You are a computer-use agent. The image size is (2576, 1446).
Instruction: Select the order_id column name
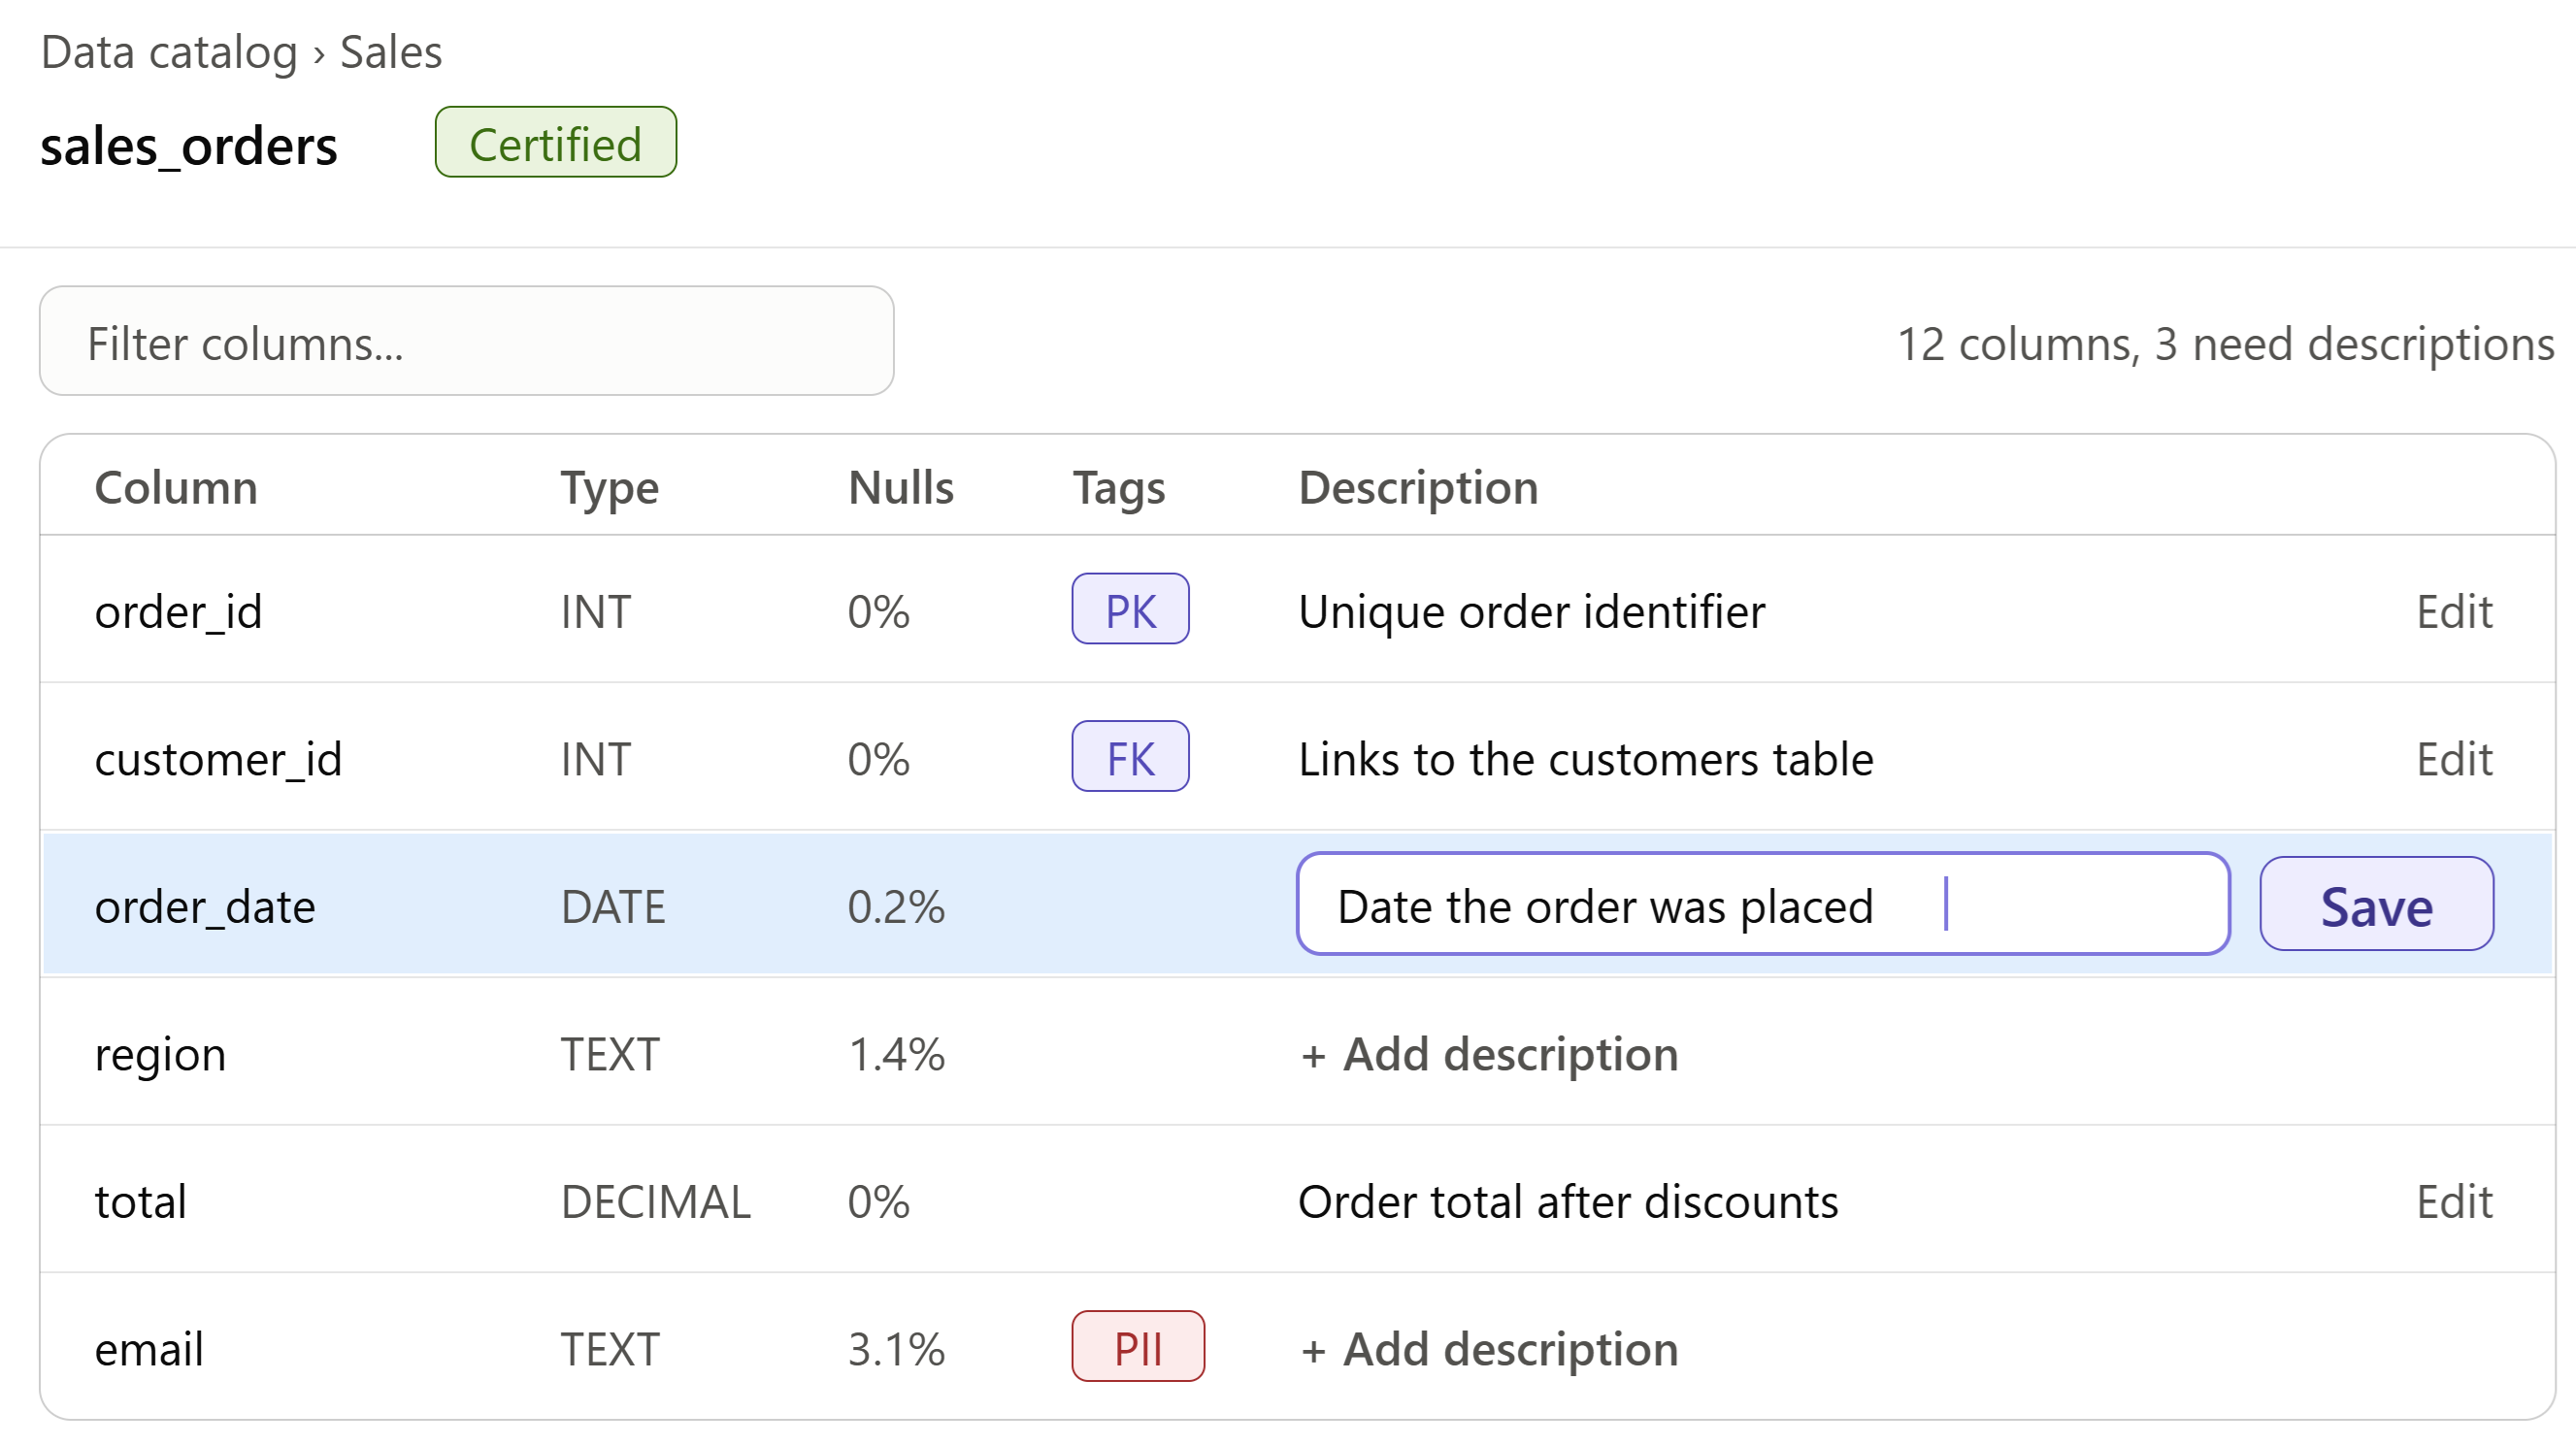click(x=178, y=612)
